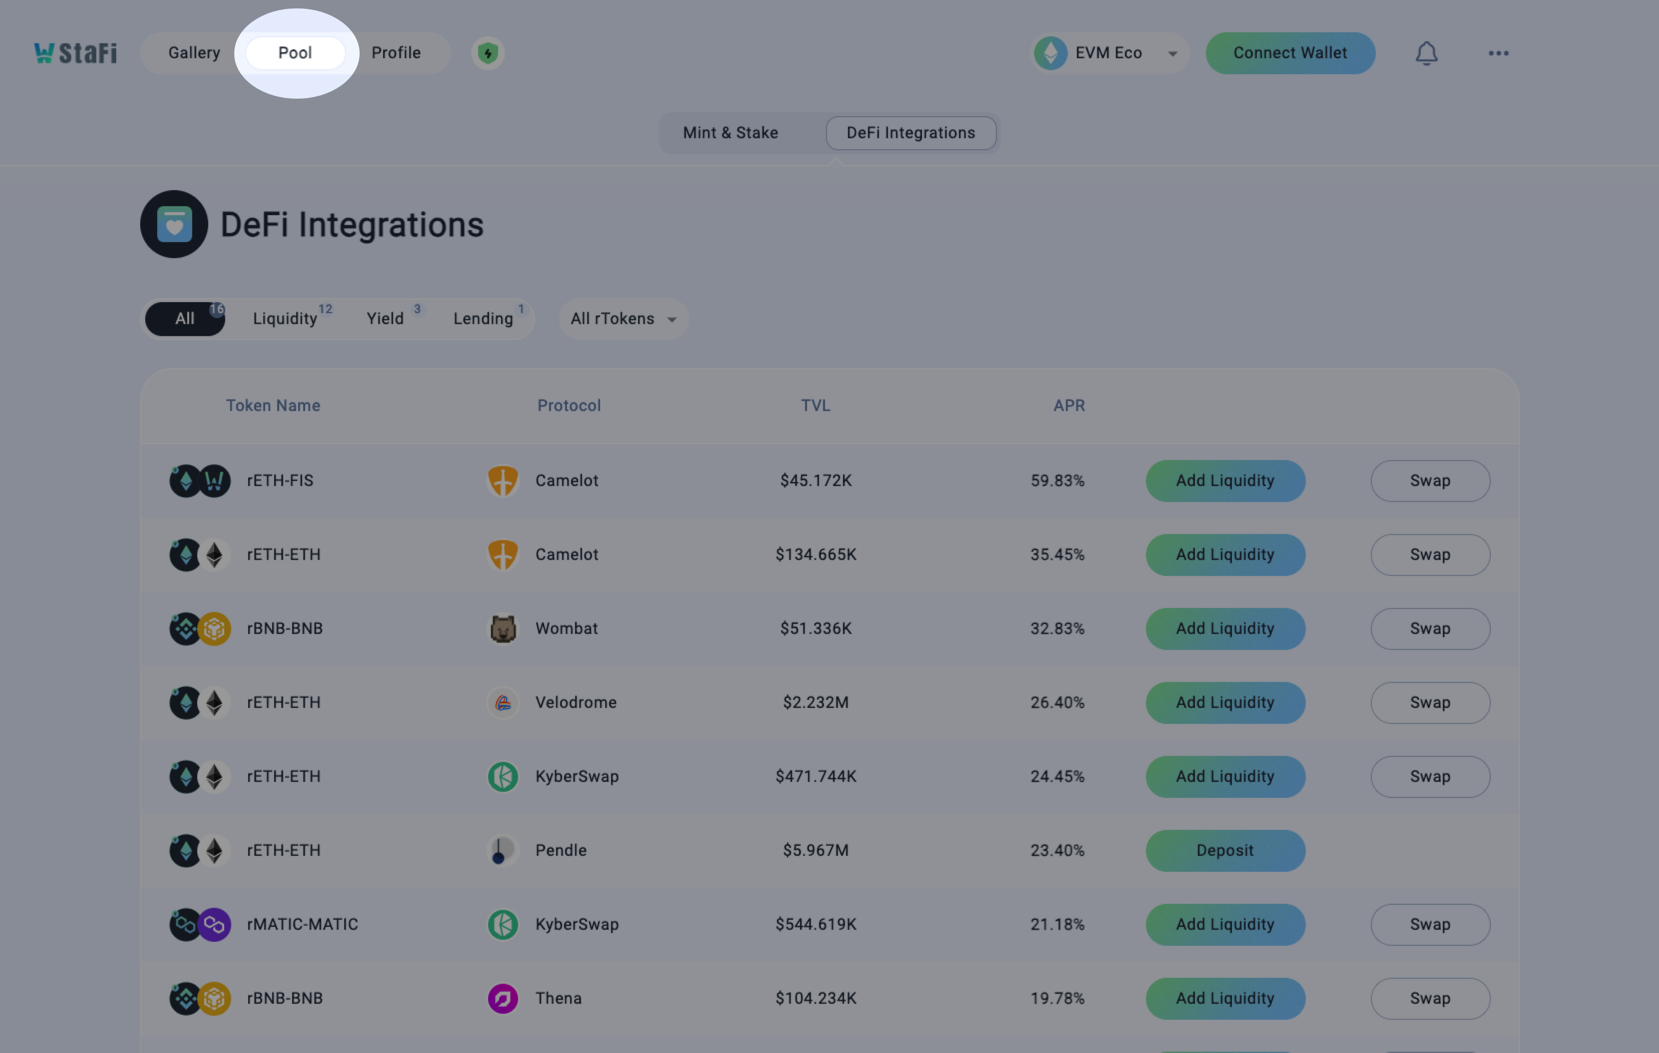The image size is (1659, 1053).
Task: Click the Wombat protocol icon
Action: coord(502,629)
